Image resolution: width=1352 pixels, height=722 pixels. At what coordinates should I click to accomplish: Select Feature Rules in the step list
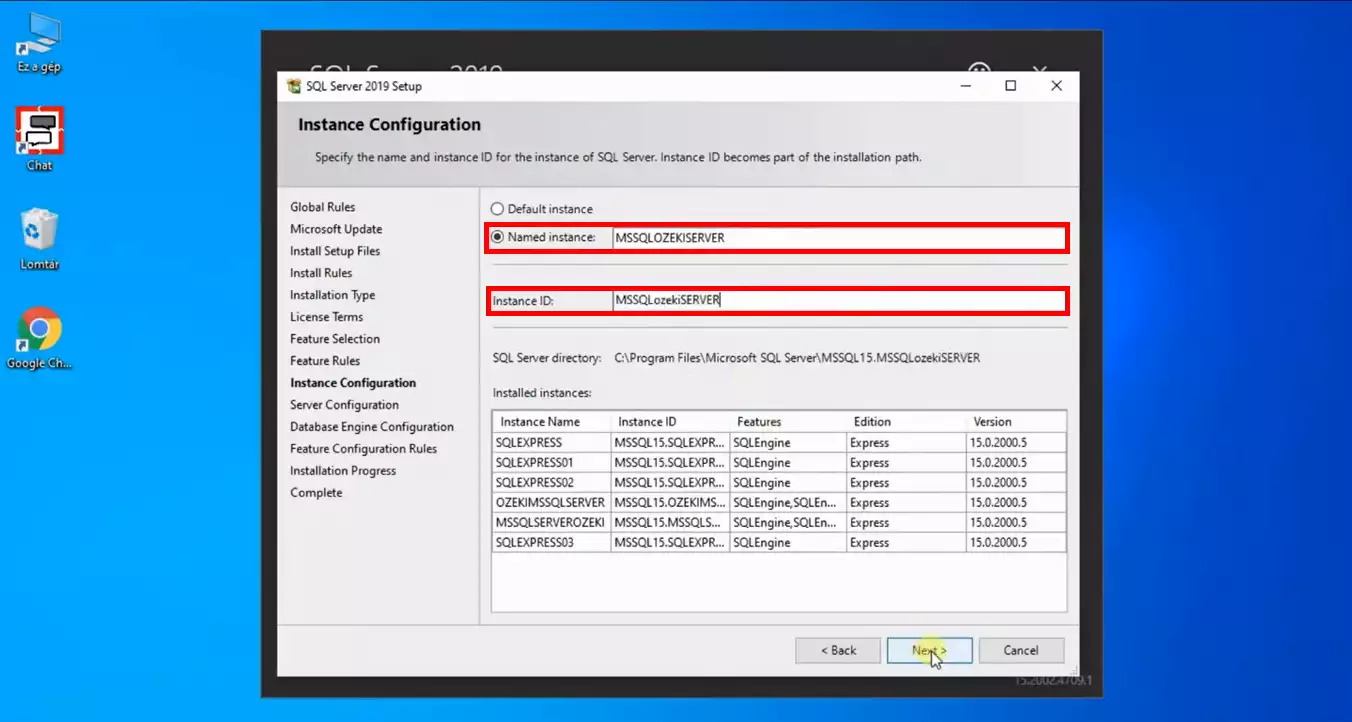[x=325, y=361]
